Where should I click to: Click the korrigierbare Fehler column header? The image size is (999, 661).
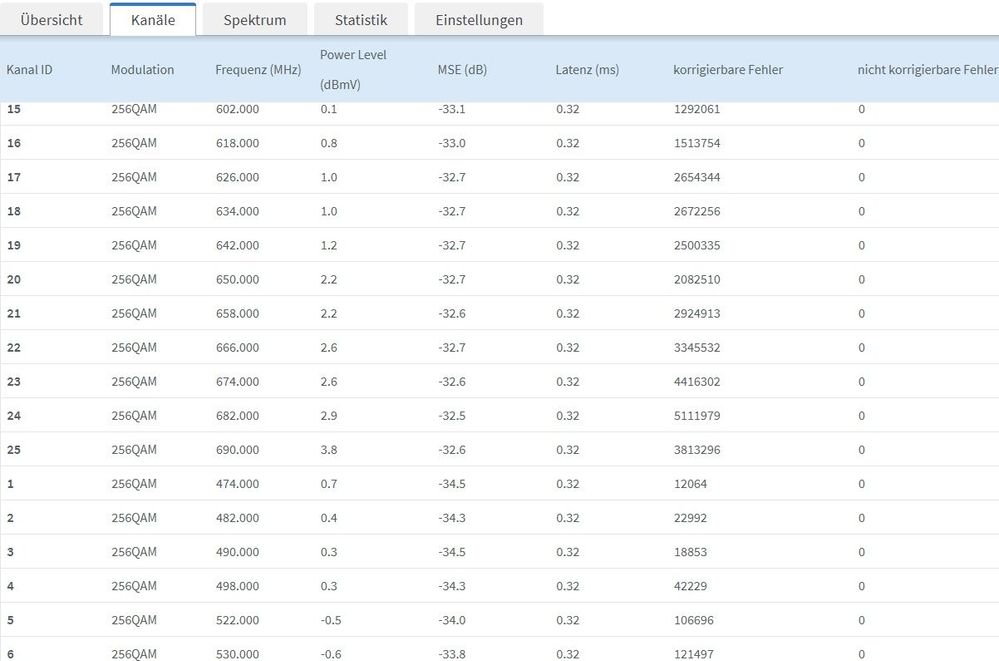pyautogui.click(x=728, y=69)
